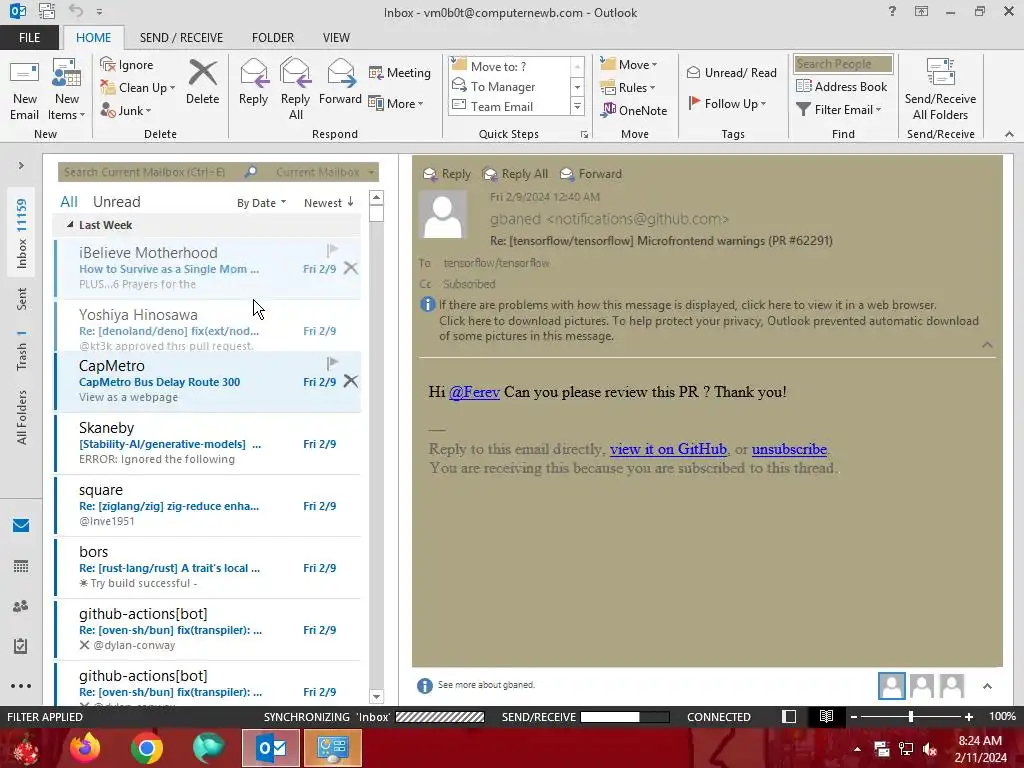
Task: Click the download pictures info bar
Action: tap(709, 328)
